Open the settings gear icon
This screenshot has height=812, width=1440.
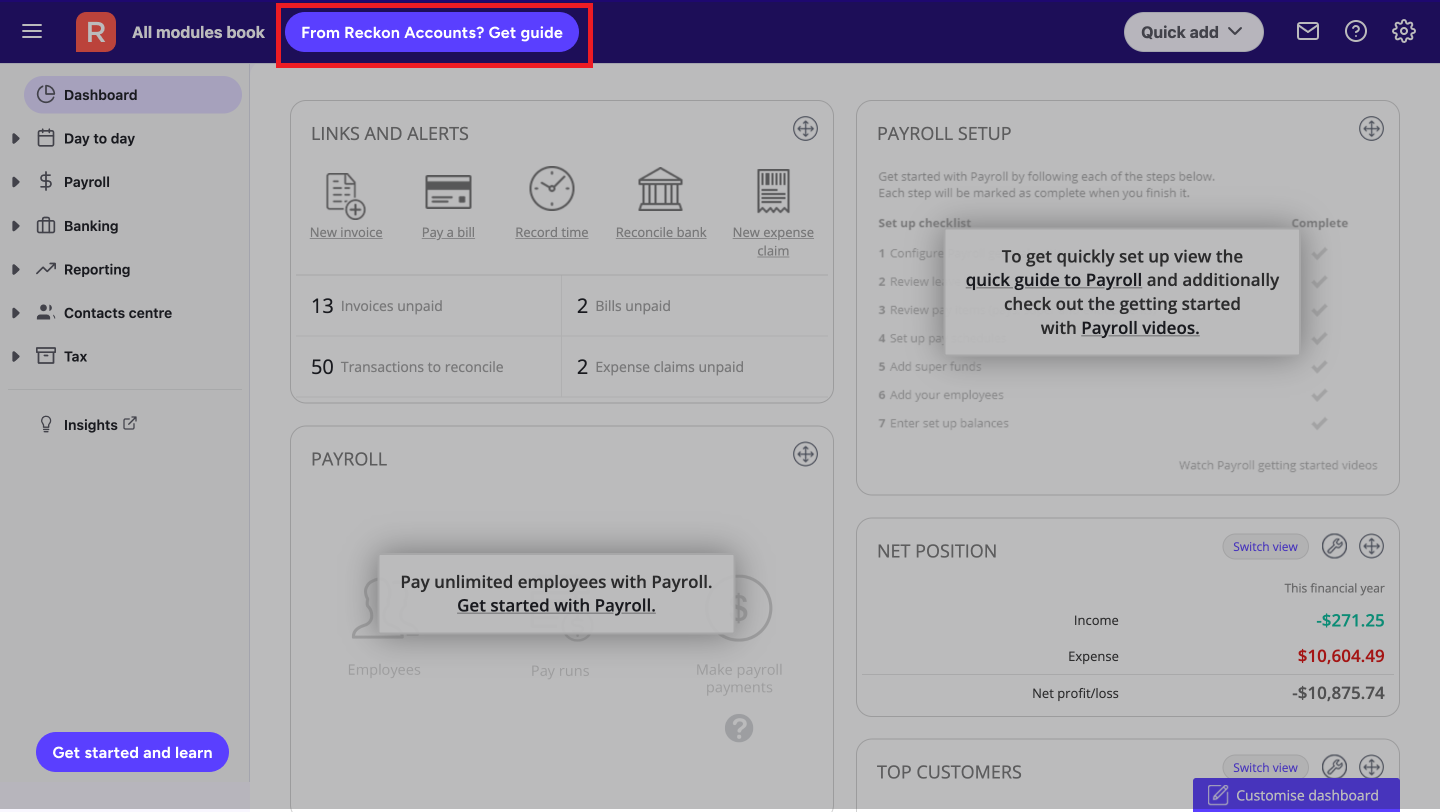pos(1404,32)
